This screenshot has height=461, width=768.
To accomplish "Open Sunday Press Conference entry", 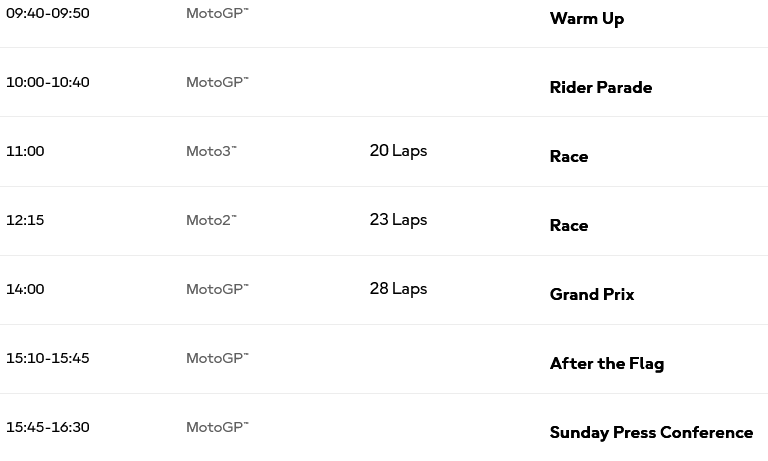I will 651,433.
